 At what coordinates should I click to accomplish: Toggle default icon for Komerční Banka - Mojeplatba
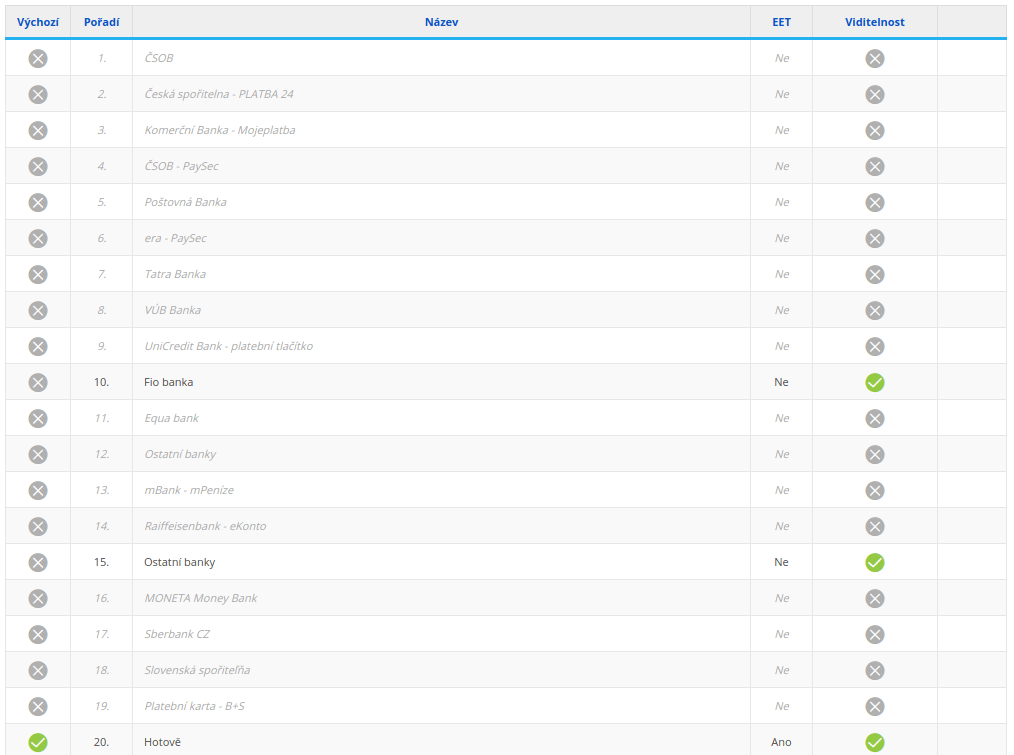38,131
